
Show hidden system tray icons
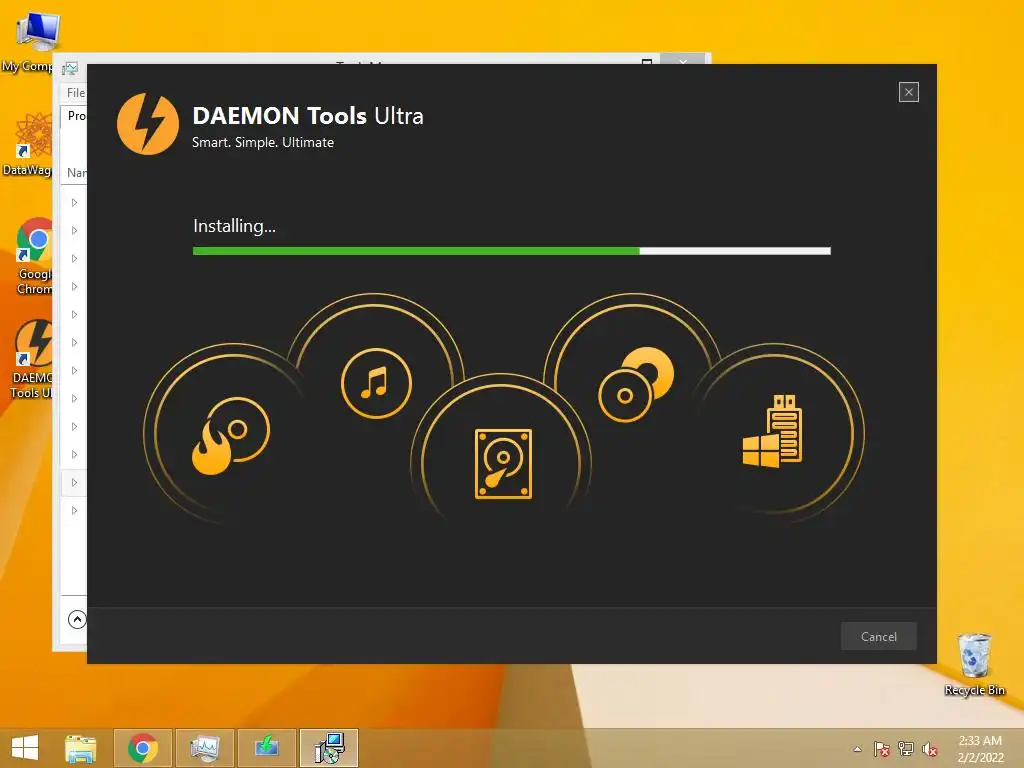857,749
